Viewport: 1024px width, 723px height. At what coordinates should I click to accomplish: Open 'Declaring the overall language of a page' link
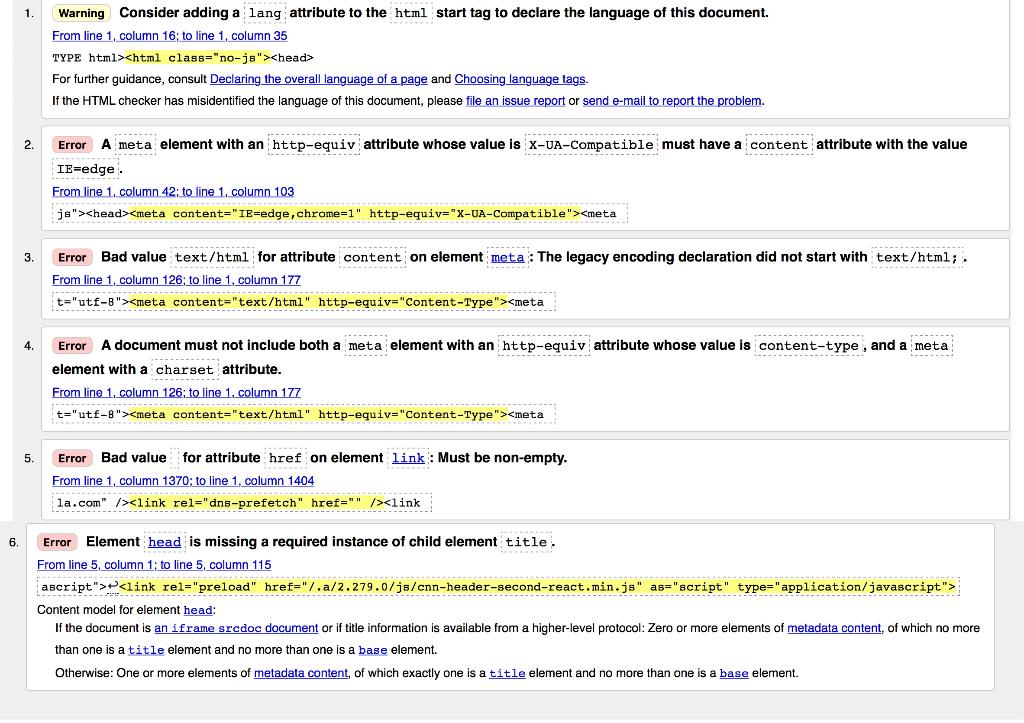[x=319, y=79]
